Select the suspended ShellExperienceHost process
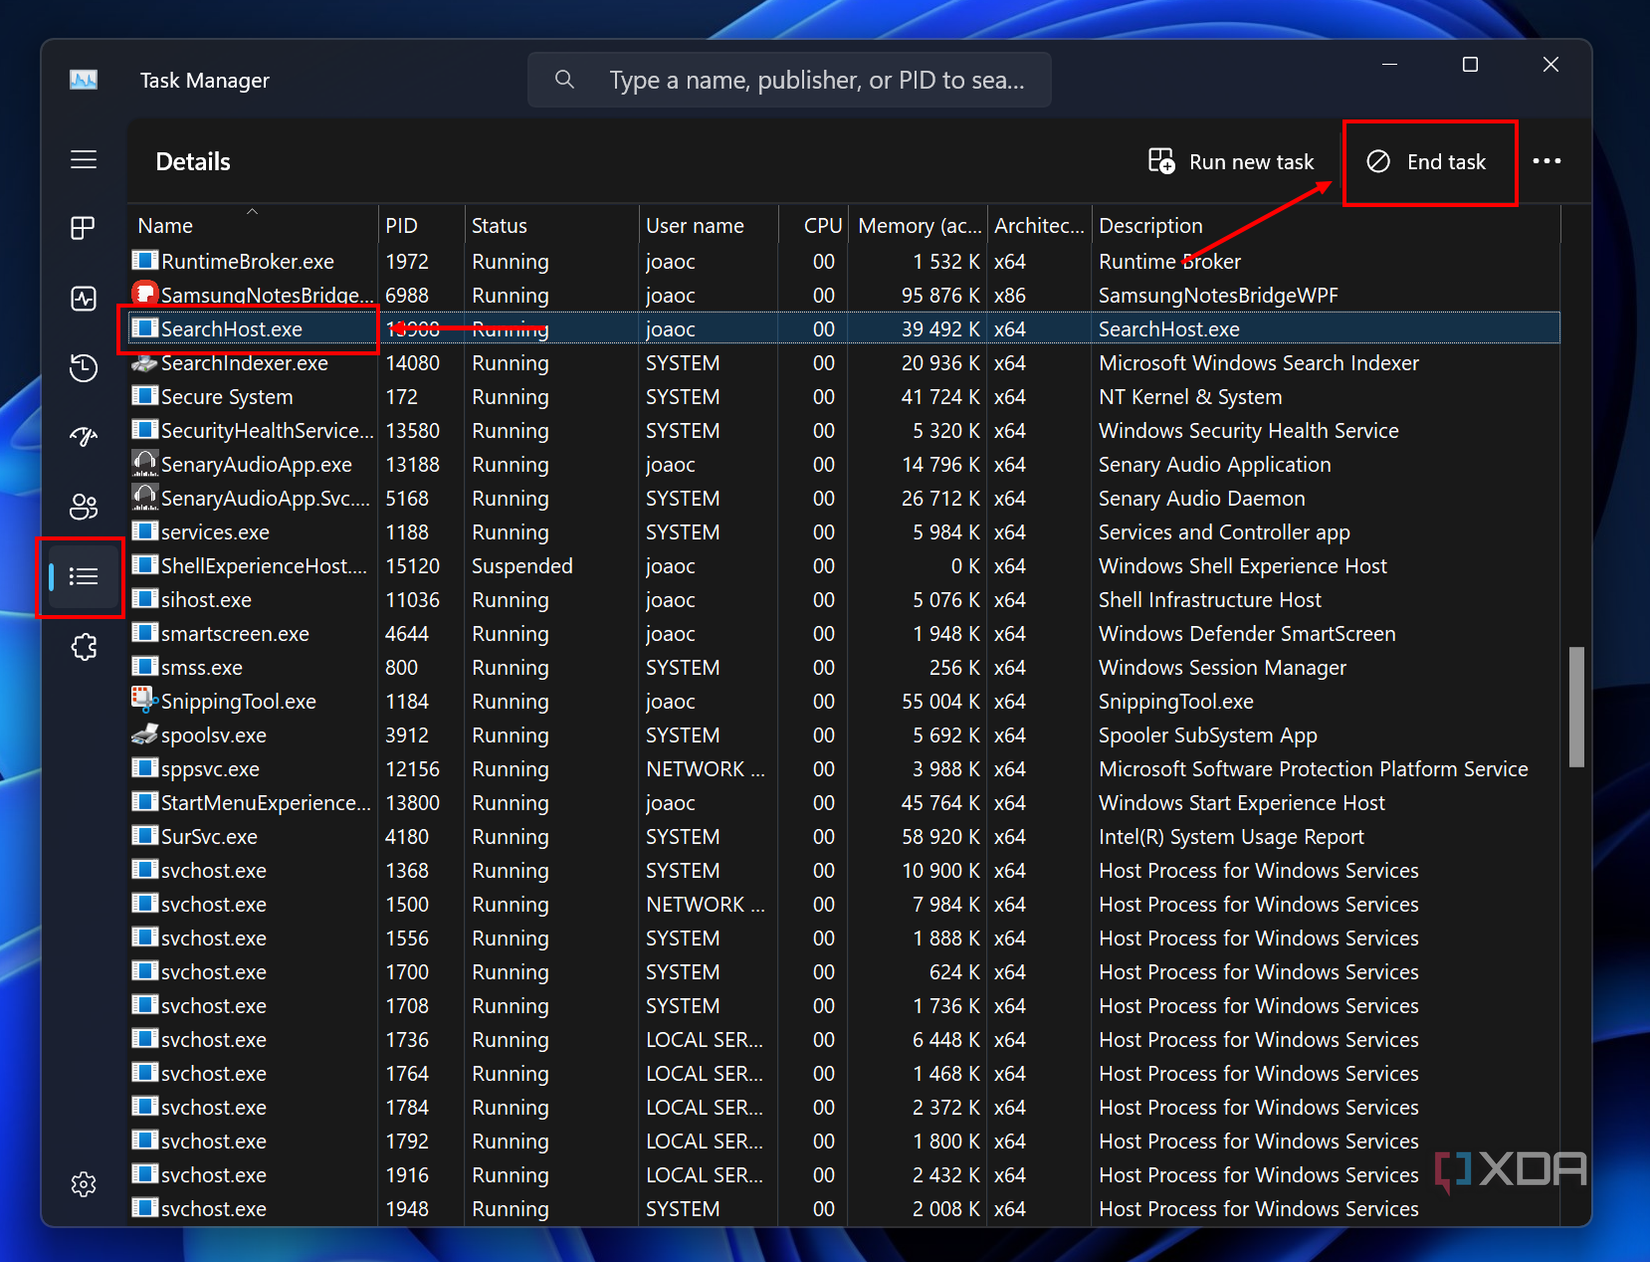The image size is (1650, 1262). click(x=250, y=565)
